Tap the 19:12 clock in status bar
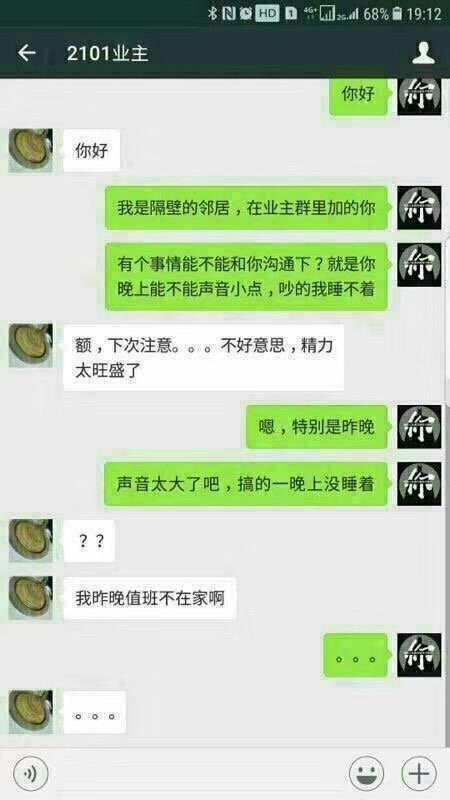Screen dimensions: 450x800 point(423,14)
